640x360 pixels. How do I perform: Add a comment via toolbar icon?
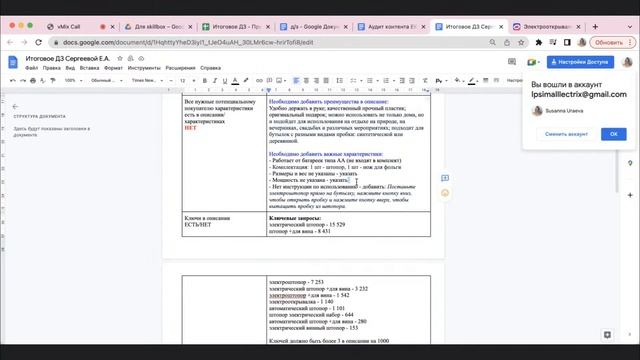269,81
